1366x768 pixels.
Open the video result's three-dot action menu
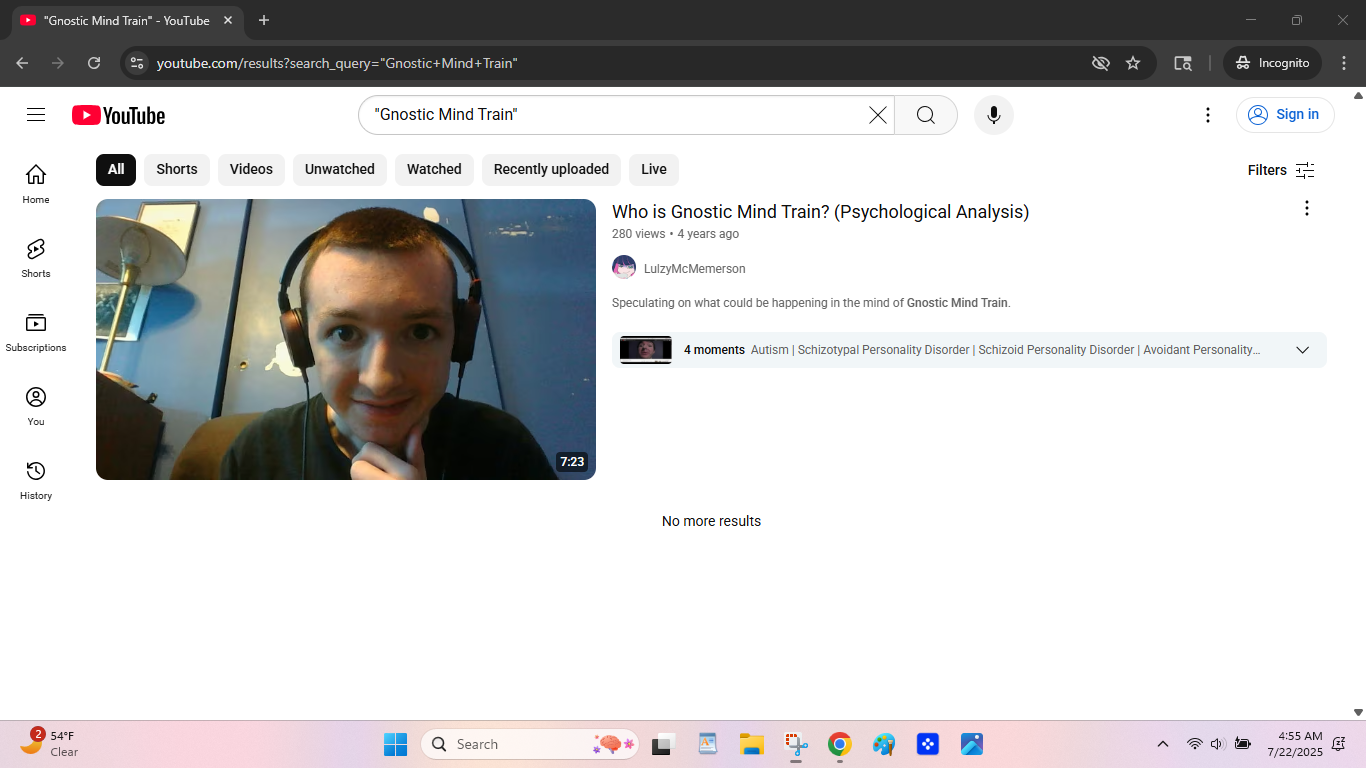click(1306, 208)
